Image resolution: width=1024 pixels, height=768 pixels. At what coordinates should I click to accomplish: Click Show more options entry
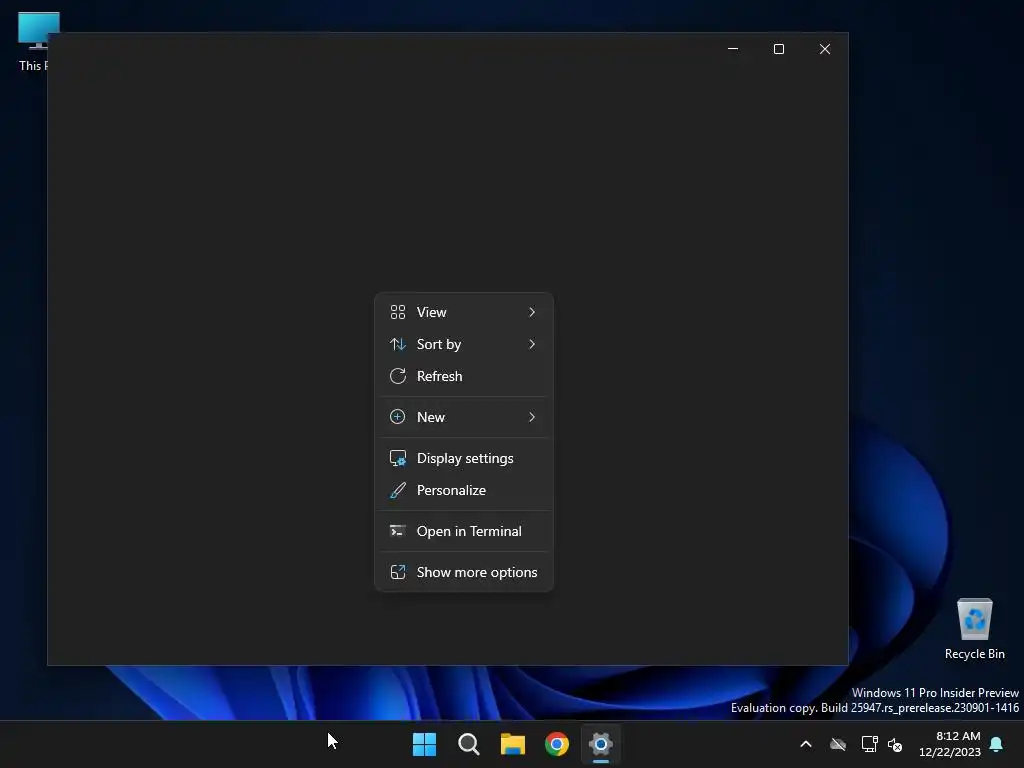(x=464, y=573)
